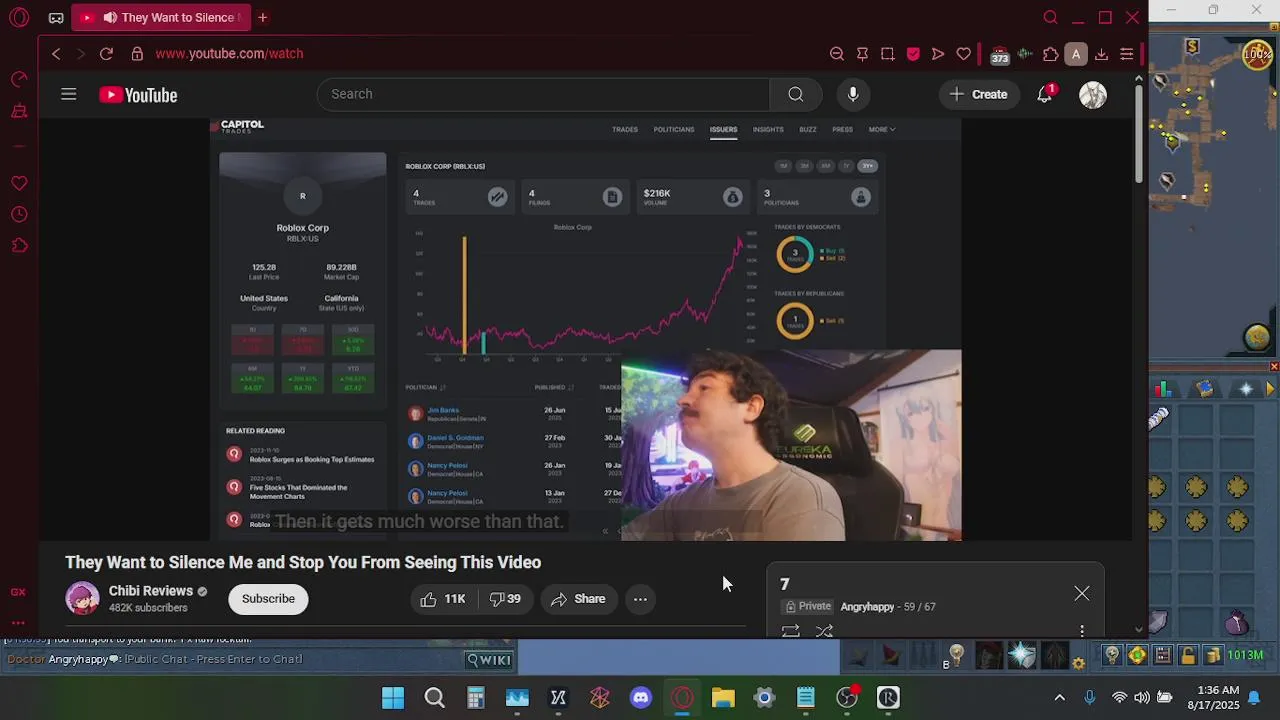The width and height of the screenshot is (1280, 720).
Task: Open RuneLite quest journal tab
Action: [1205, 389]
